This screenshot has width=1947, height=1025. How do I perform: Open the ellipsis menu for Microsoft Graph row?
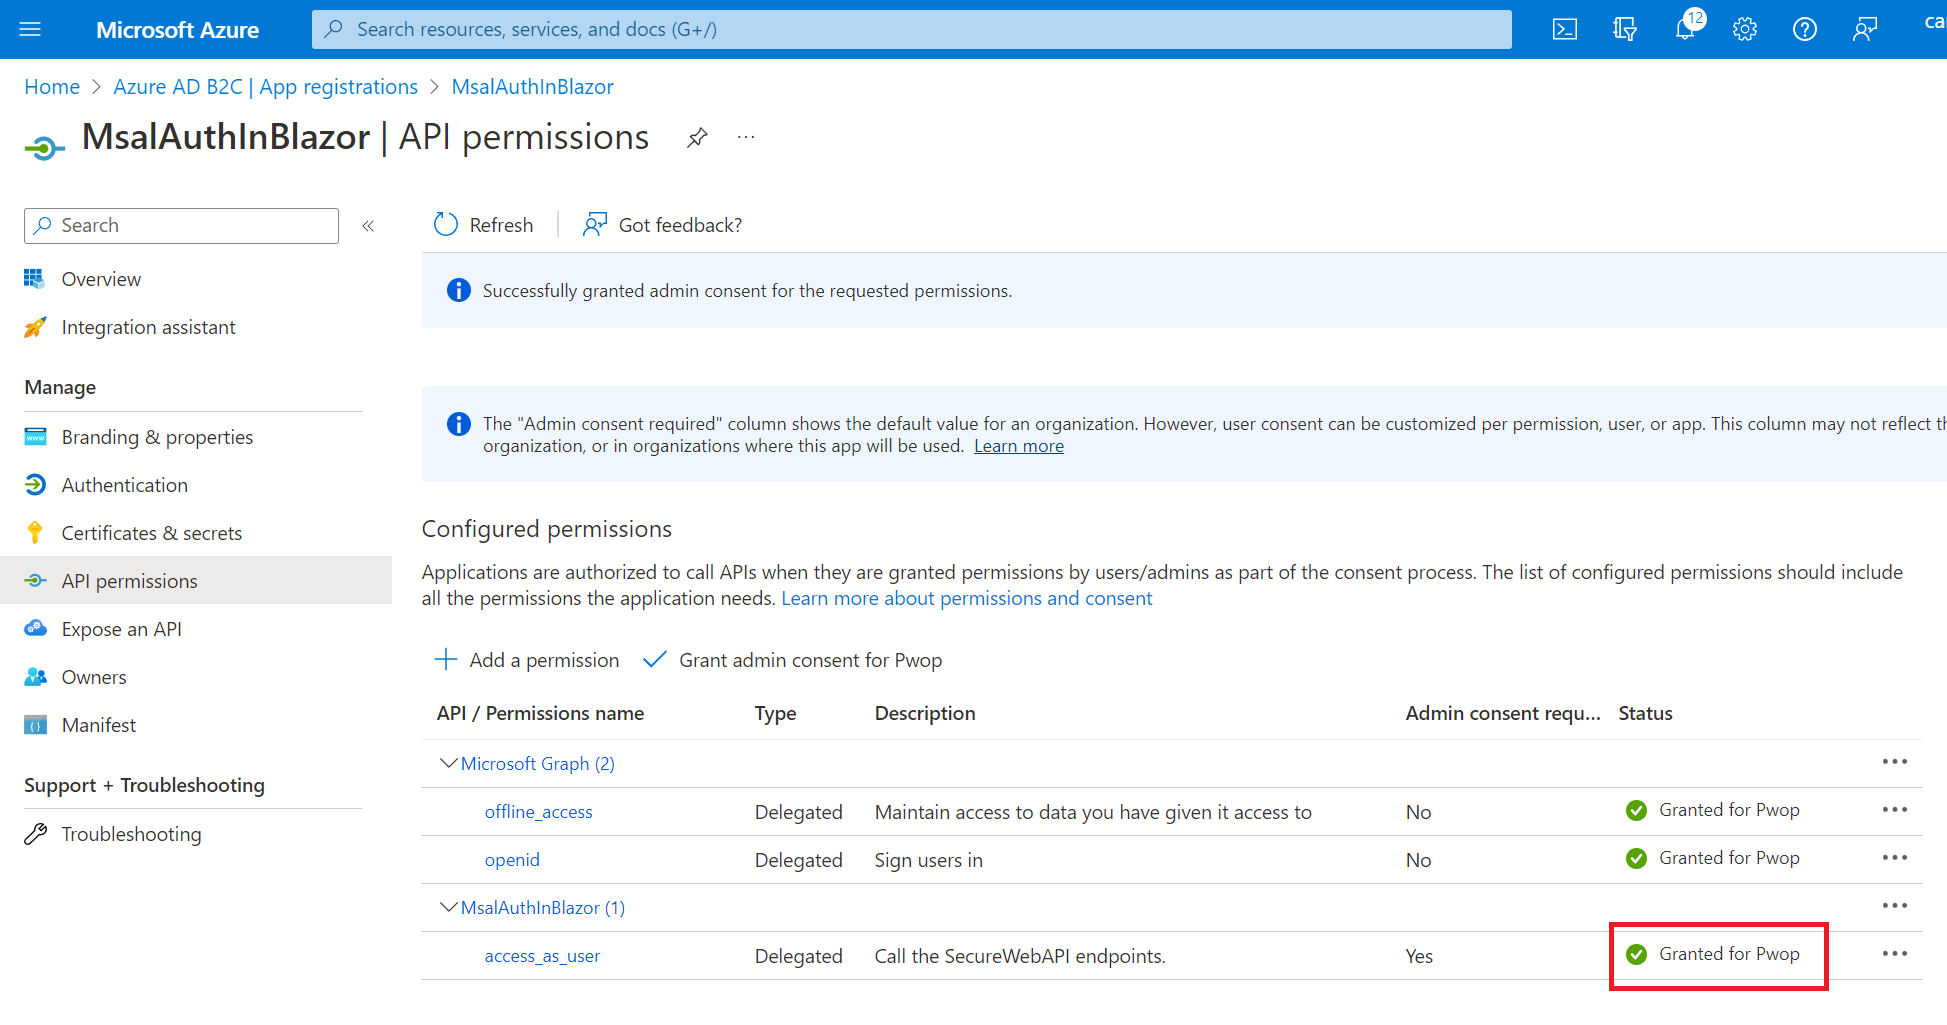(x=1895, y=762)
